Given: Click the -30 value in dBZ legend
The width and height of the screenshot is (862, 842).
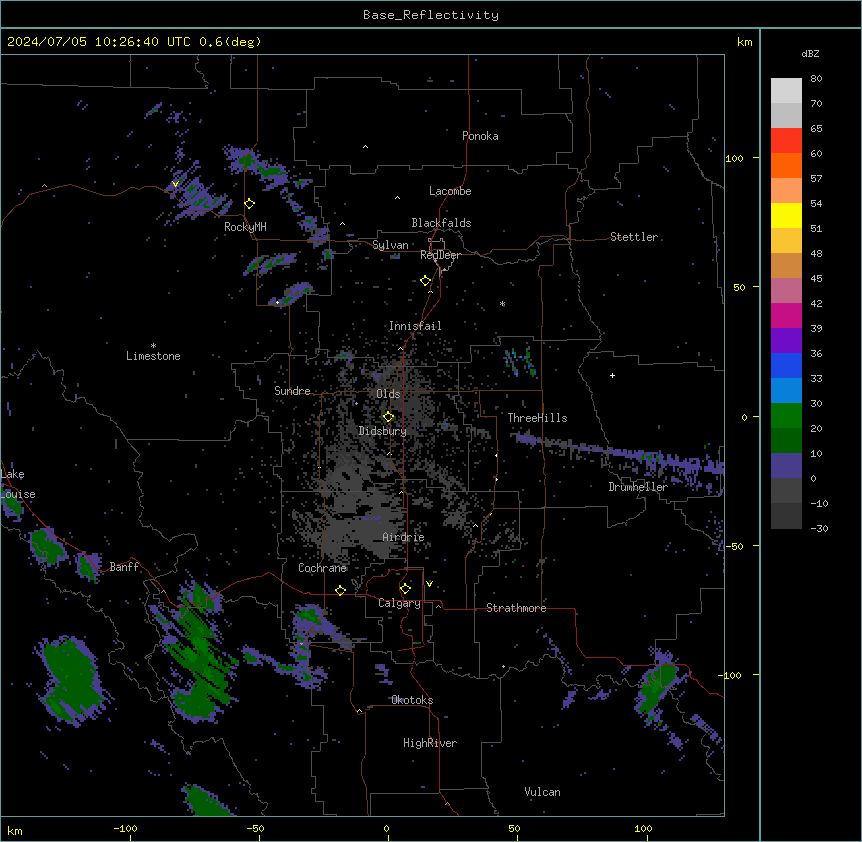Looking at the screenshot, I should 819,529.
